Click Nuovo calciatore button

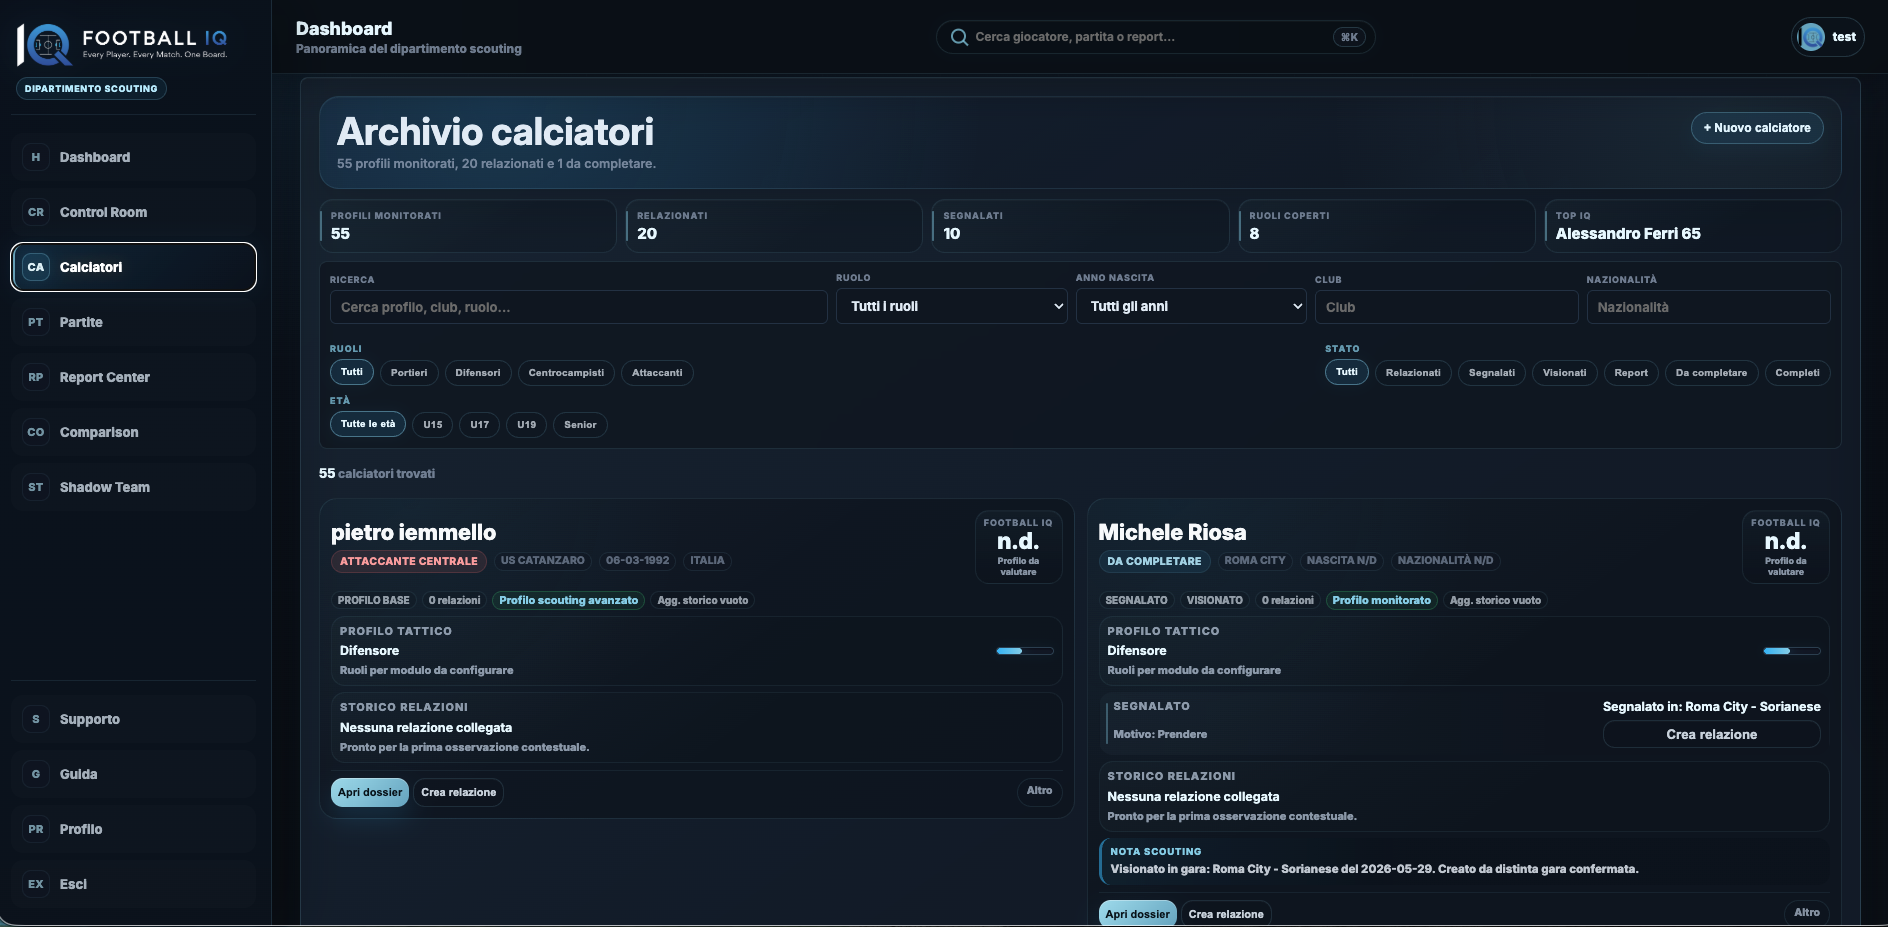[x=1757, y=128]
